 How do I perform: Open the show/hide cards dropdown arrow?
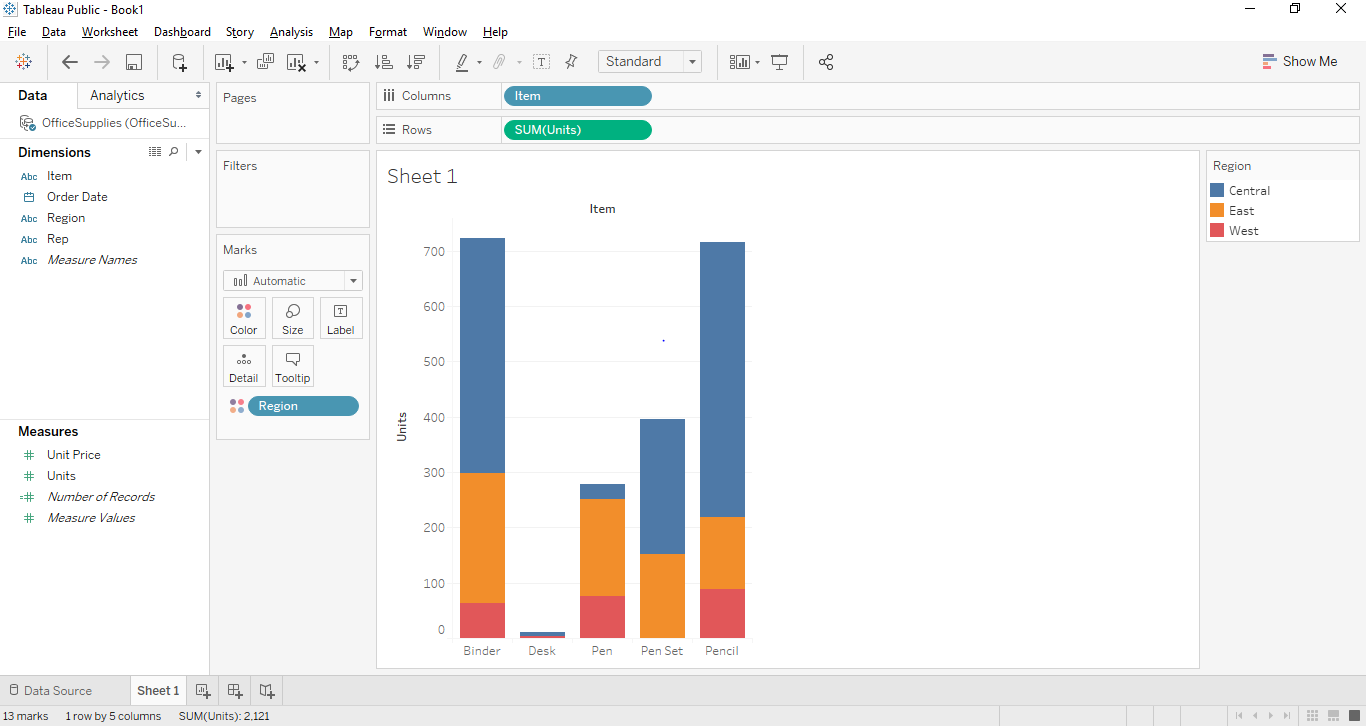coord(757,62)
